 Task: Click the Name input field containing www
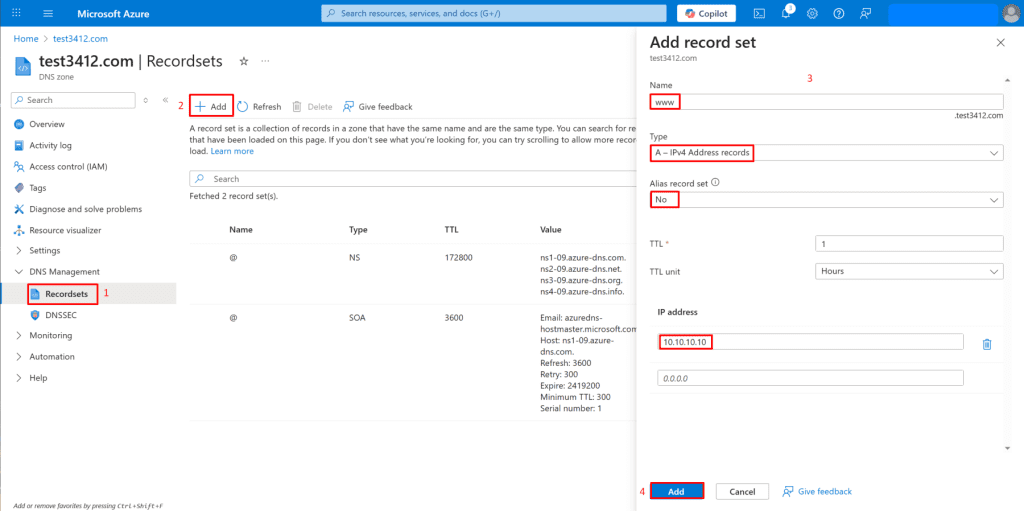(826, 102)
